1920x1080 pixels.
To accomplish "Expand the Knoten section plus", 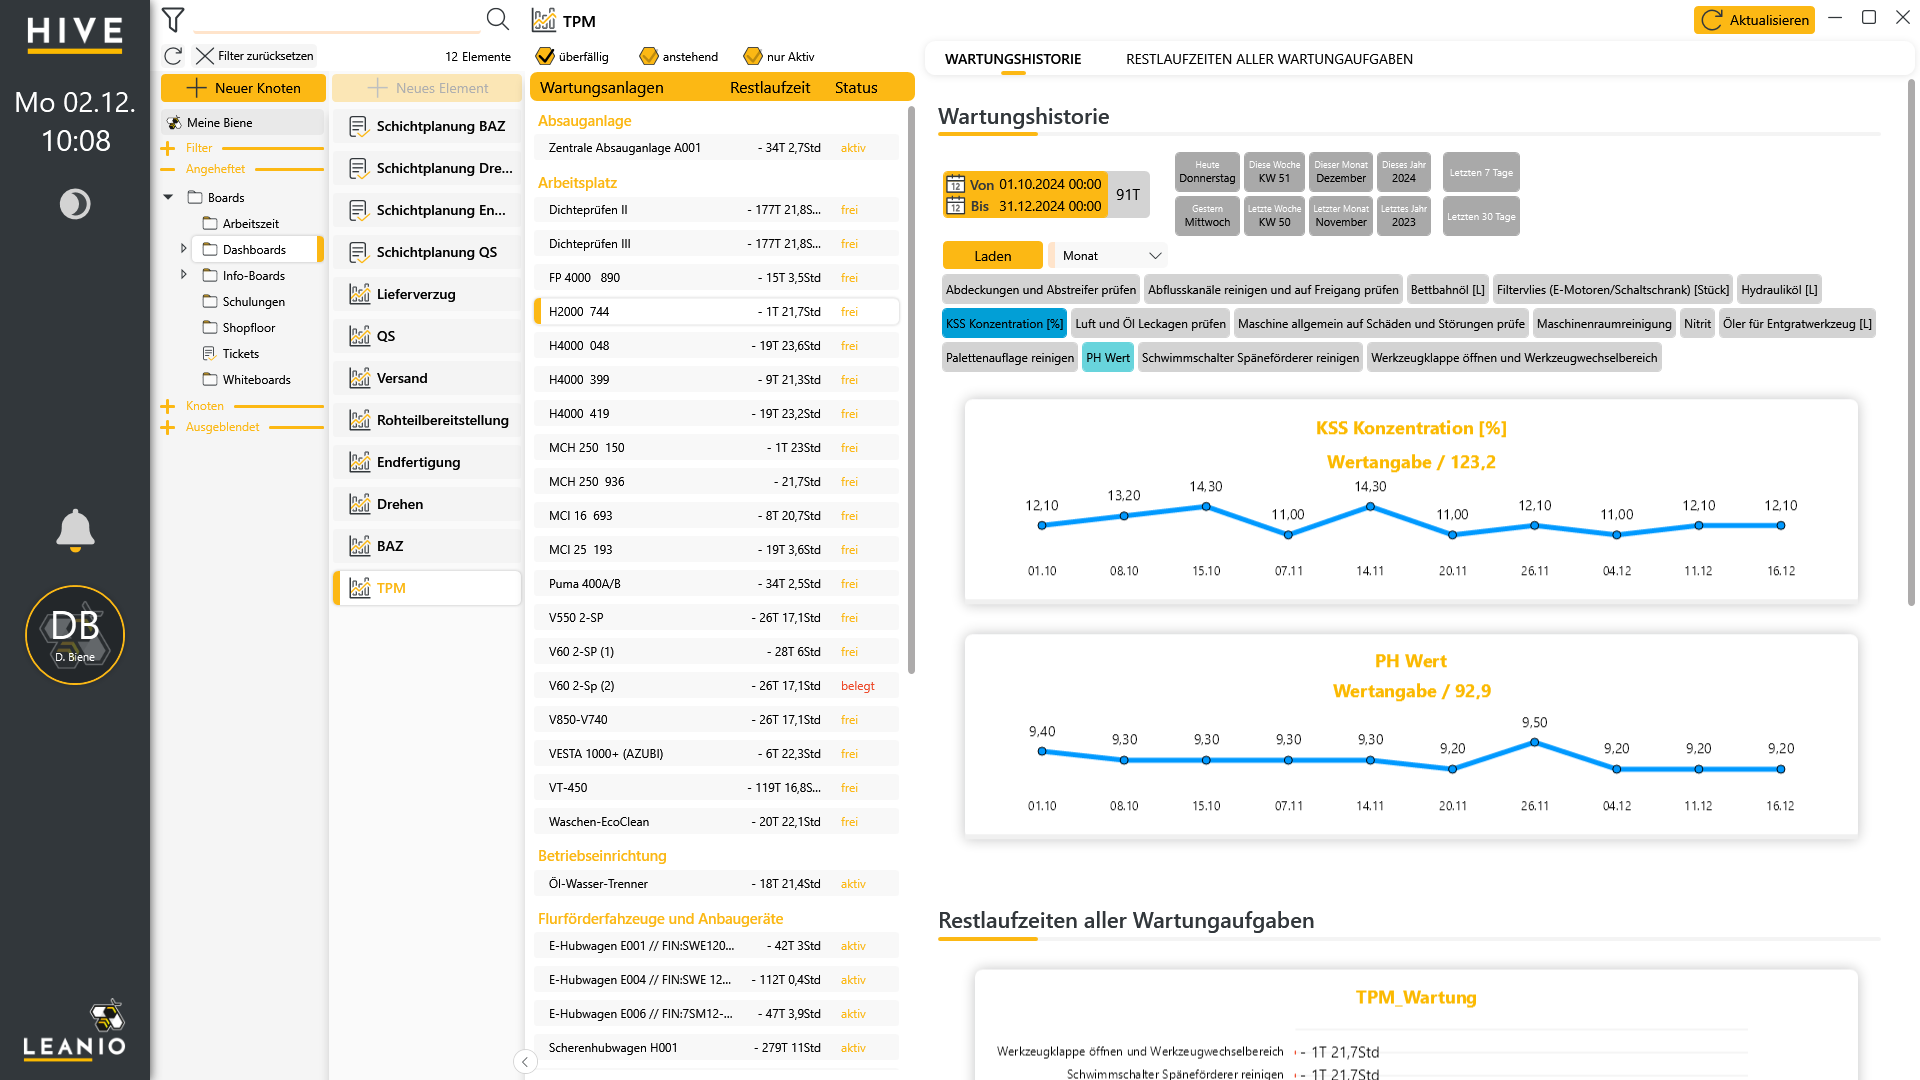I will pos(167,406).
